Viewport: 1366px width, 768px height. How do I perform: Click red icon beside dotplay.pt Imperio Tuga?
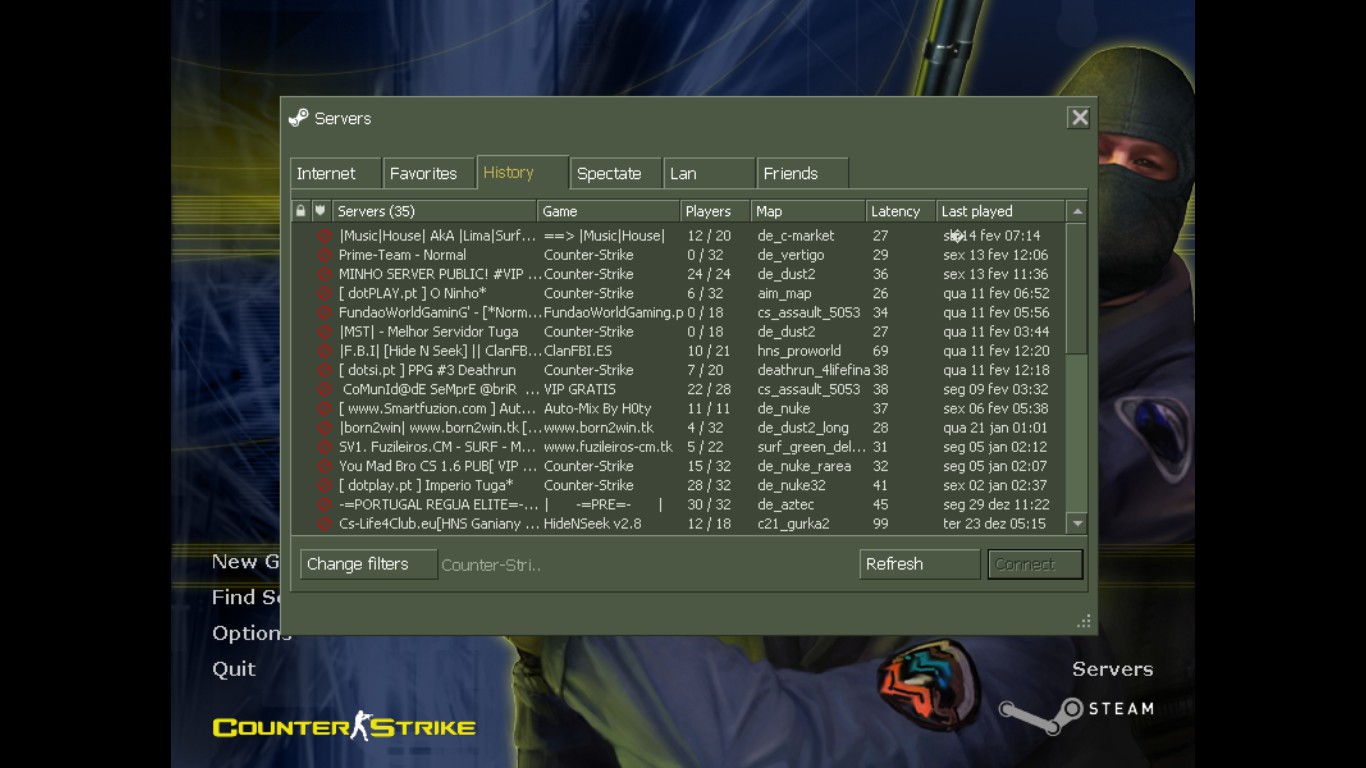324,485
